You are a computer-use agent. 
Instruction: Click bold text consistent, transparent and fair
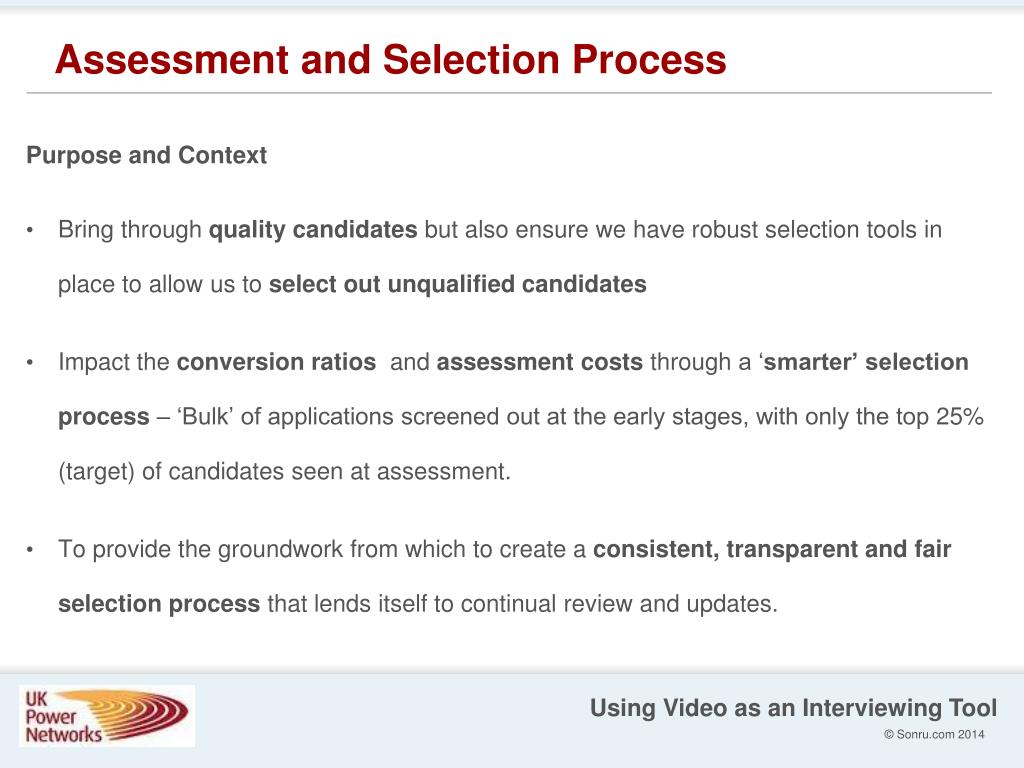click(x=772, y=549)
